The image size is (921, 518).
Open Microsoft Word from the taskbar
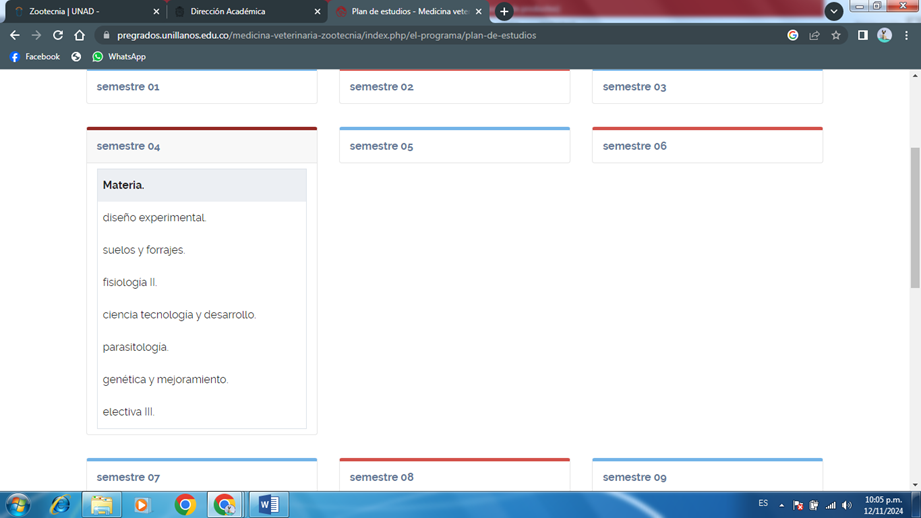click(x=268, y=504)
